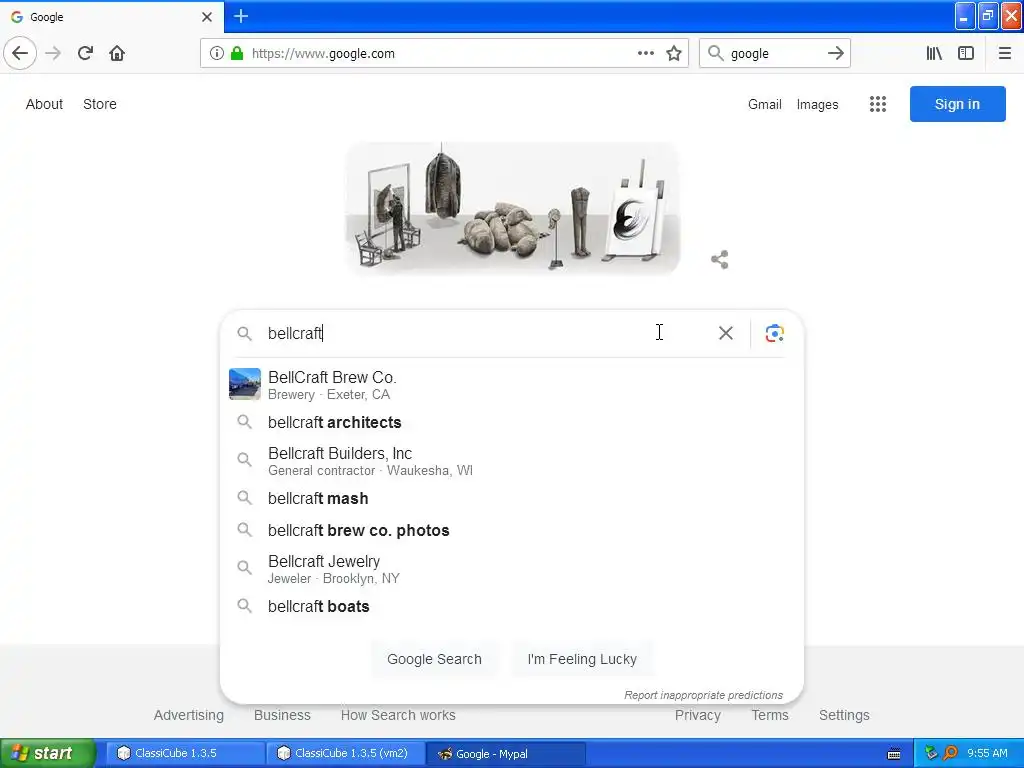
Task: Open page actions three-dot menu
Action: click(645, 54)
